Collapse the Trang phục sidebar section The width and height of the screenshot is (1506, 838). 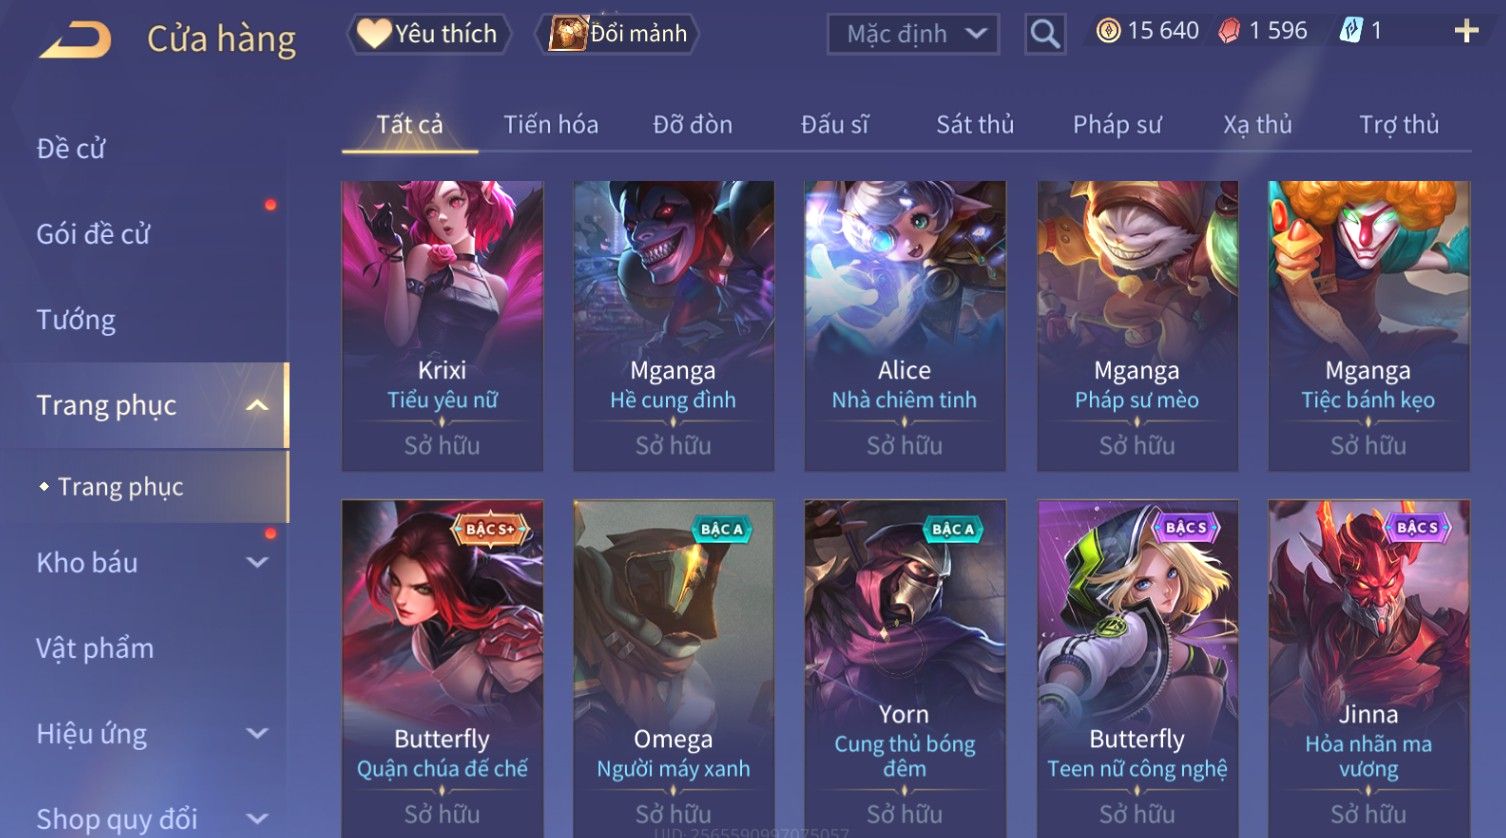[257, 405]
